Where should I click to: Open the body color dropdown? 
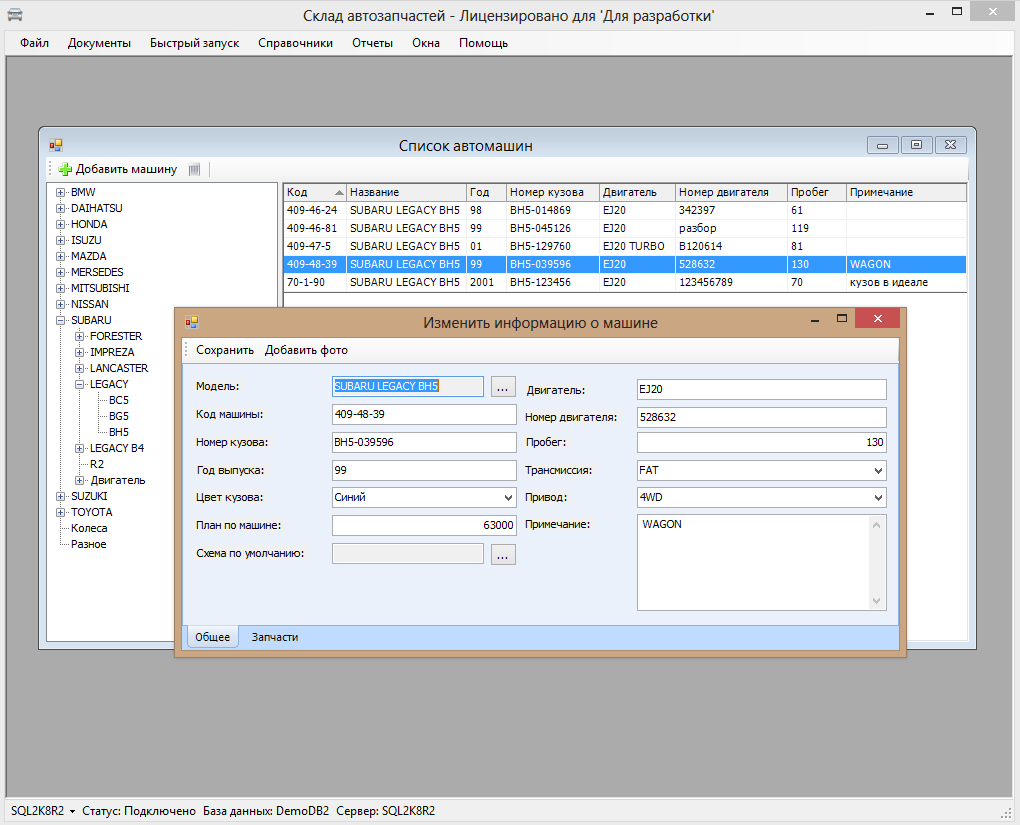point(508,498)
